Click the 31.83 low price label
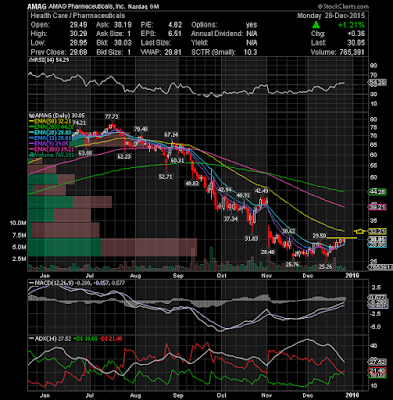 pyautogui.click(x=251, y=238)
